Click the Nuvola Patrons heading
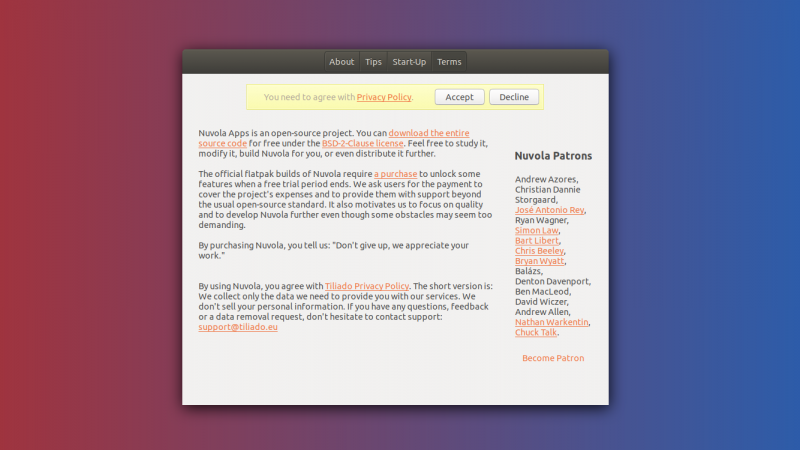Viewport: 800px width, 450px height. coord(553,156)
